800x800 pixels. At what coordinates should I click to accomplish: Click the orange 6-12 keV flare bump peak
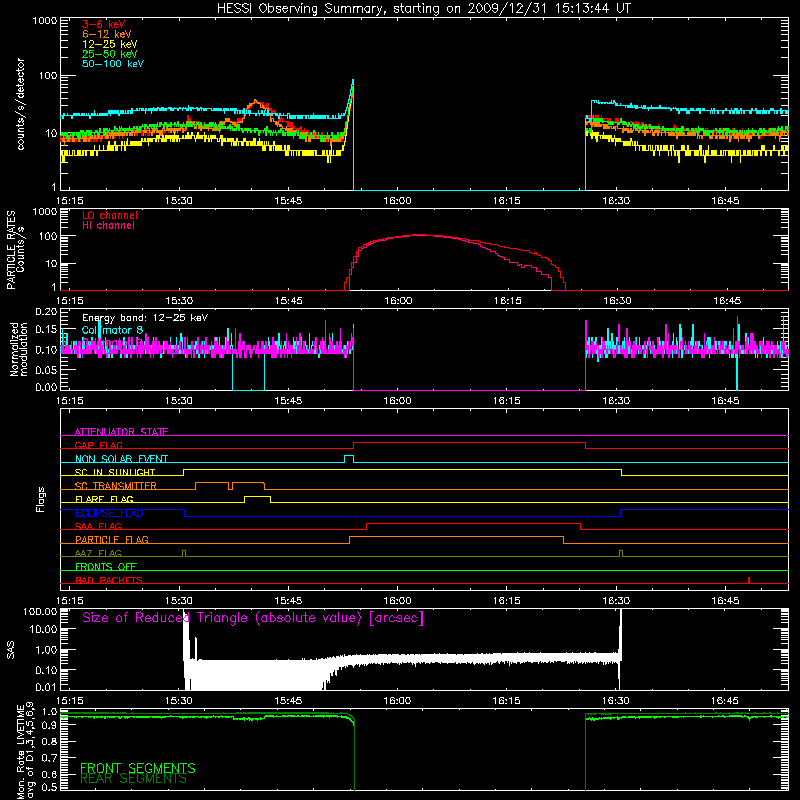(255, 101)
